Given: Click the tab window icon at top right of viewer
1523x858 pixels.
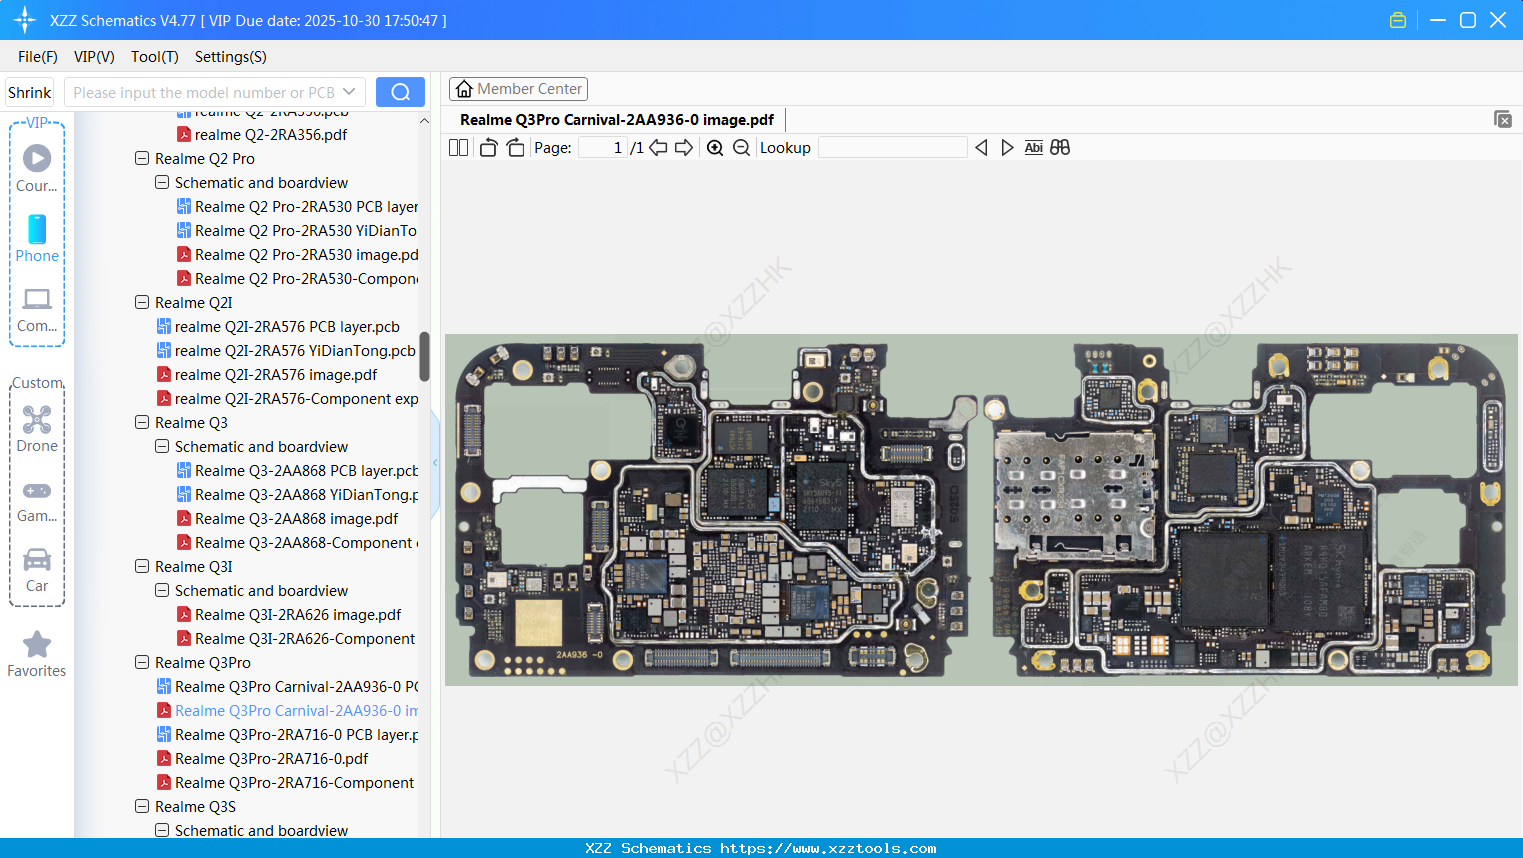Looking at the screenshot, I should coord(1502,119).
